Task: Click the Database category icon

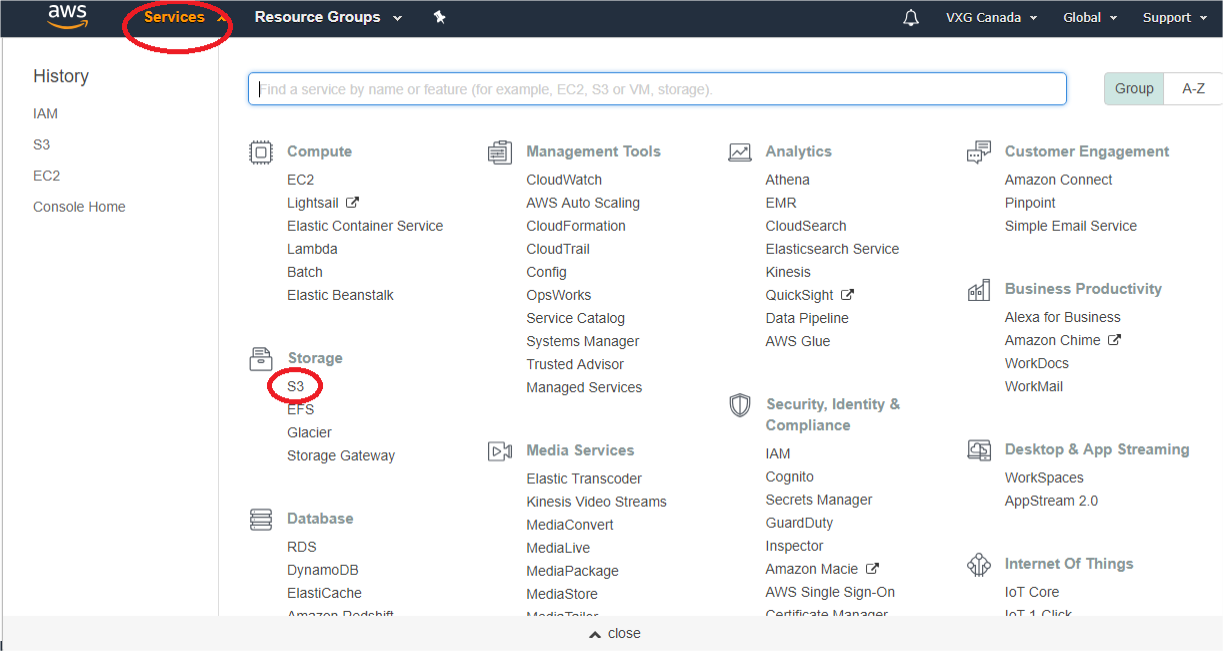Action: pyautogui.click(x=261, y=519)
